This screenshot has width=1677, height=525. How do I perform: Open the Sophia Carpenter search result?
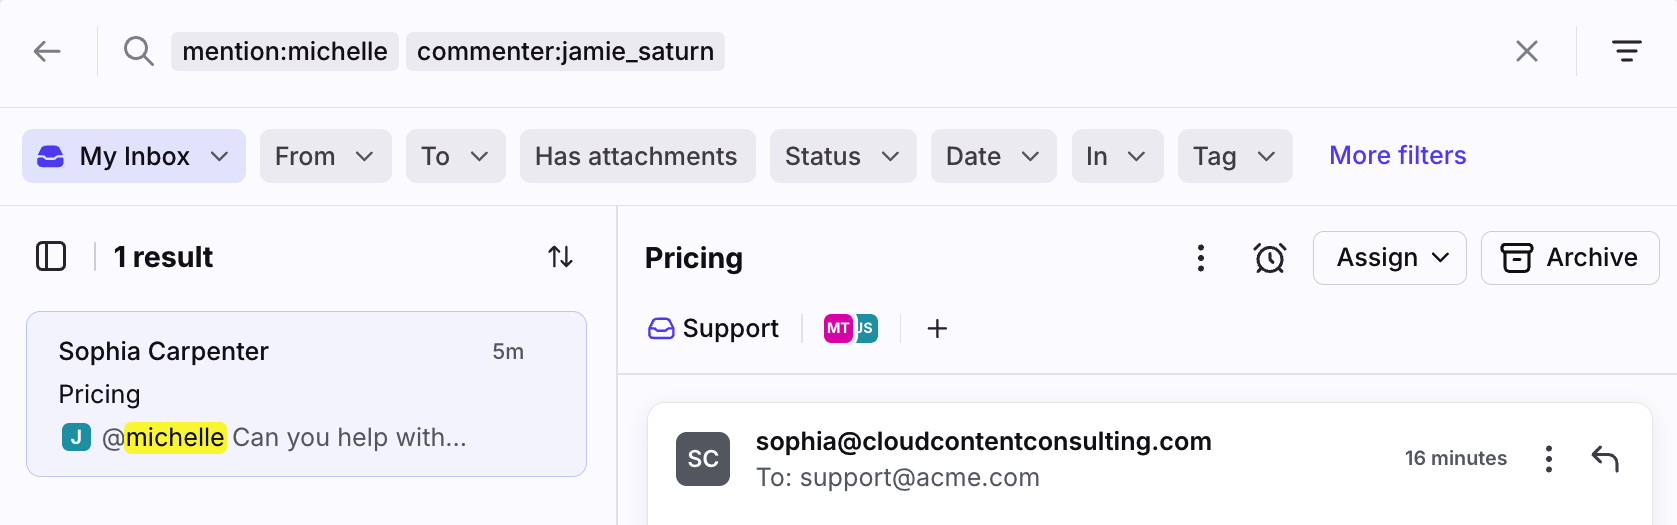click(306, 394)
